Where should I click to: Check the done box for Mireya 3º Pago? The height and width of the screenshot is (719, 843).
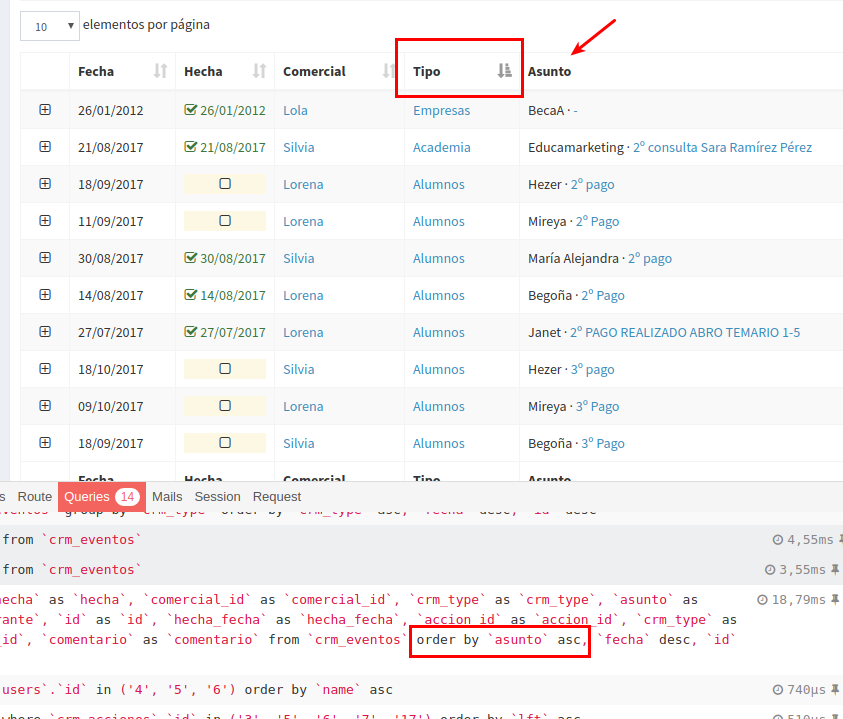click(225, 406)
